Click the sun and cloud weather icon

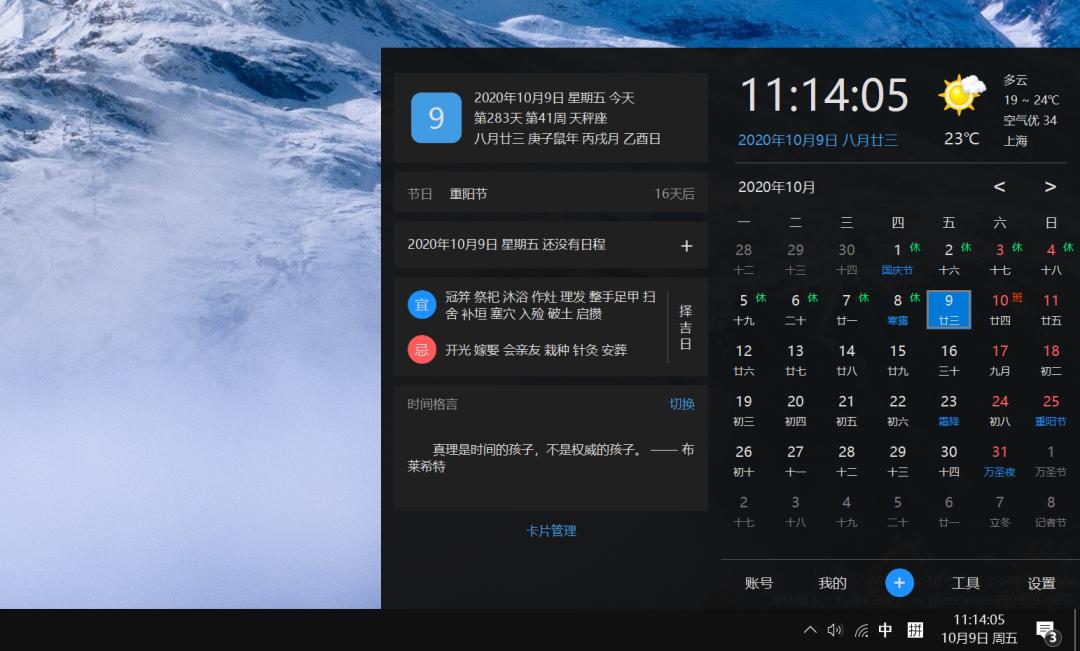[x=961, y=95]
